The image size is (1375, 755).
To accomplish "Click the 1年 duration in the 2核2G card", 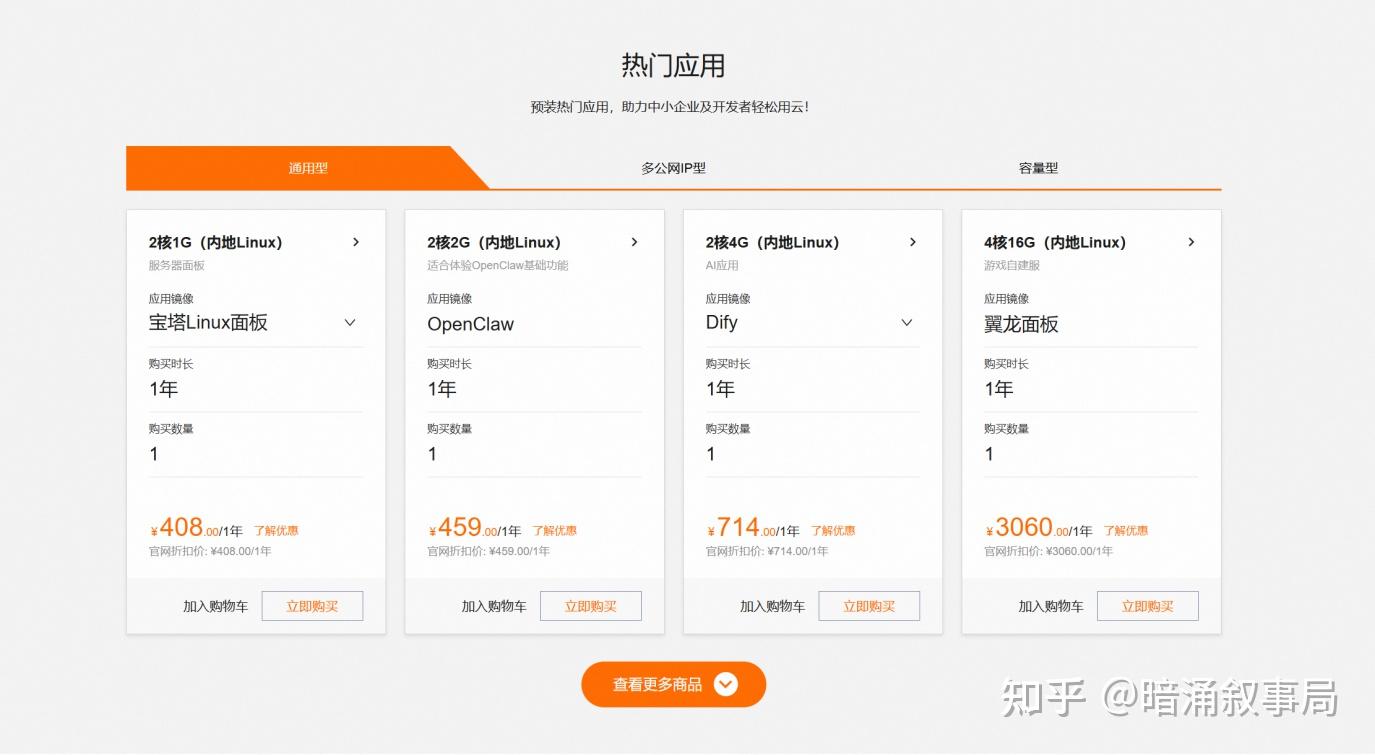I will coord(442,389).
